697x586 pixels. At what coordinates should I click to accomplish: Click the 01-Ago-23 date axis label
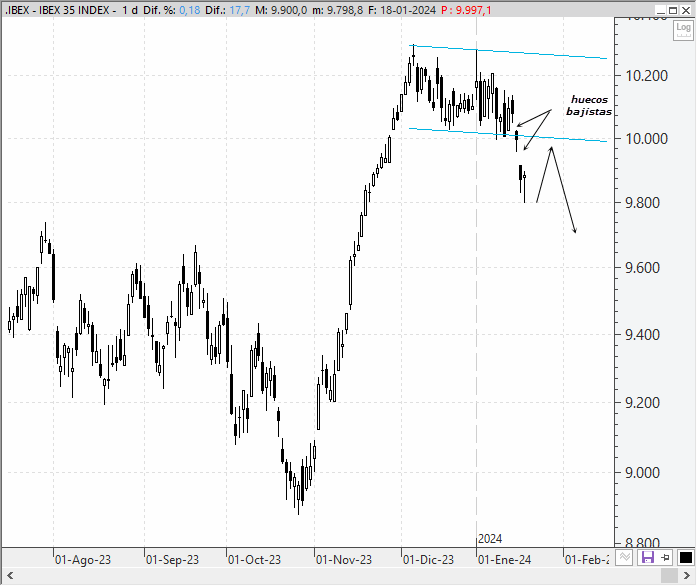pyautogui.click(x=83, y=560)
